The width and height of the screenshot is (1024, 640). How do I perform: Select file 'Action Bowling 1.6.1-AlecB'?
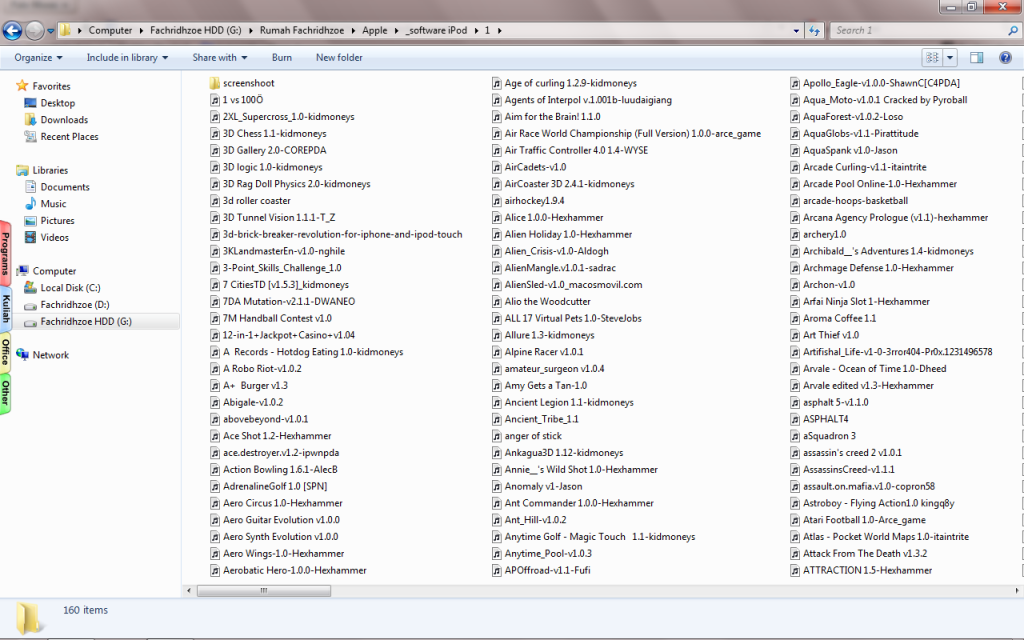pyautogui.click(x=280, y=470)
